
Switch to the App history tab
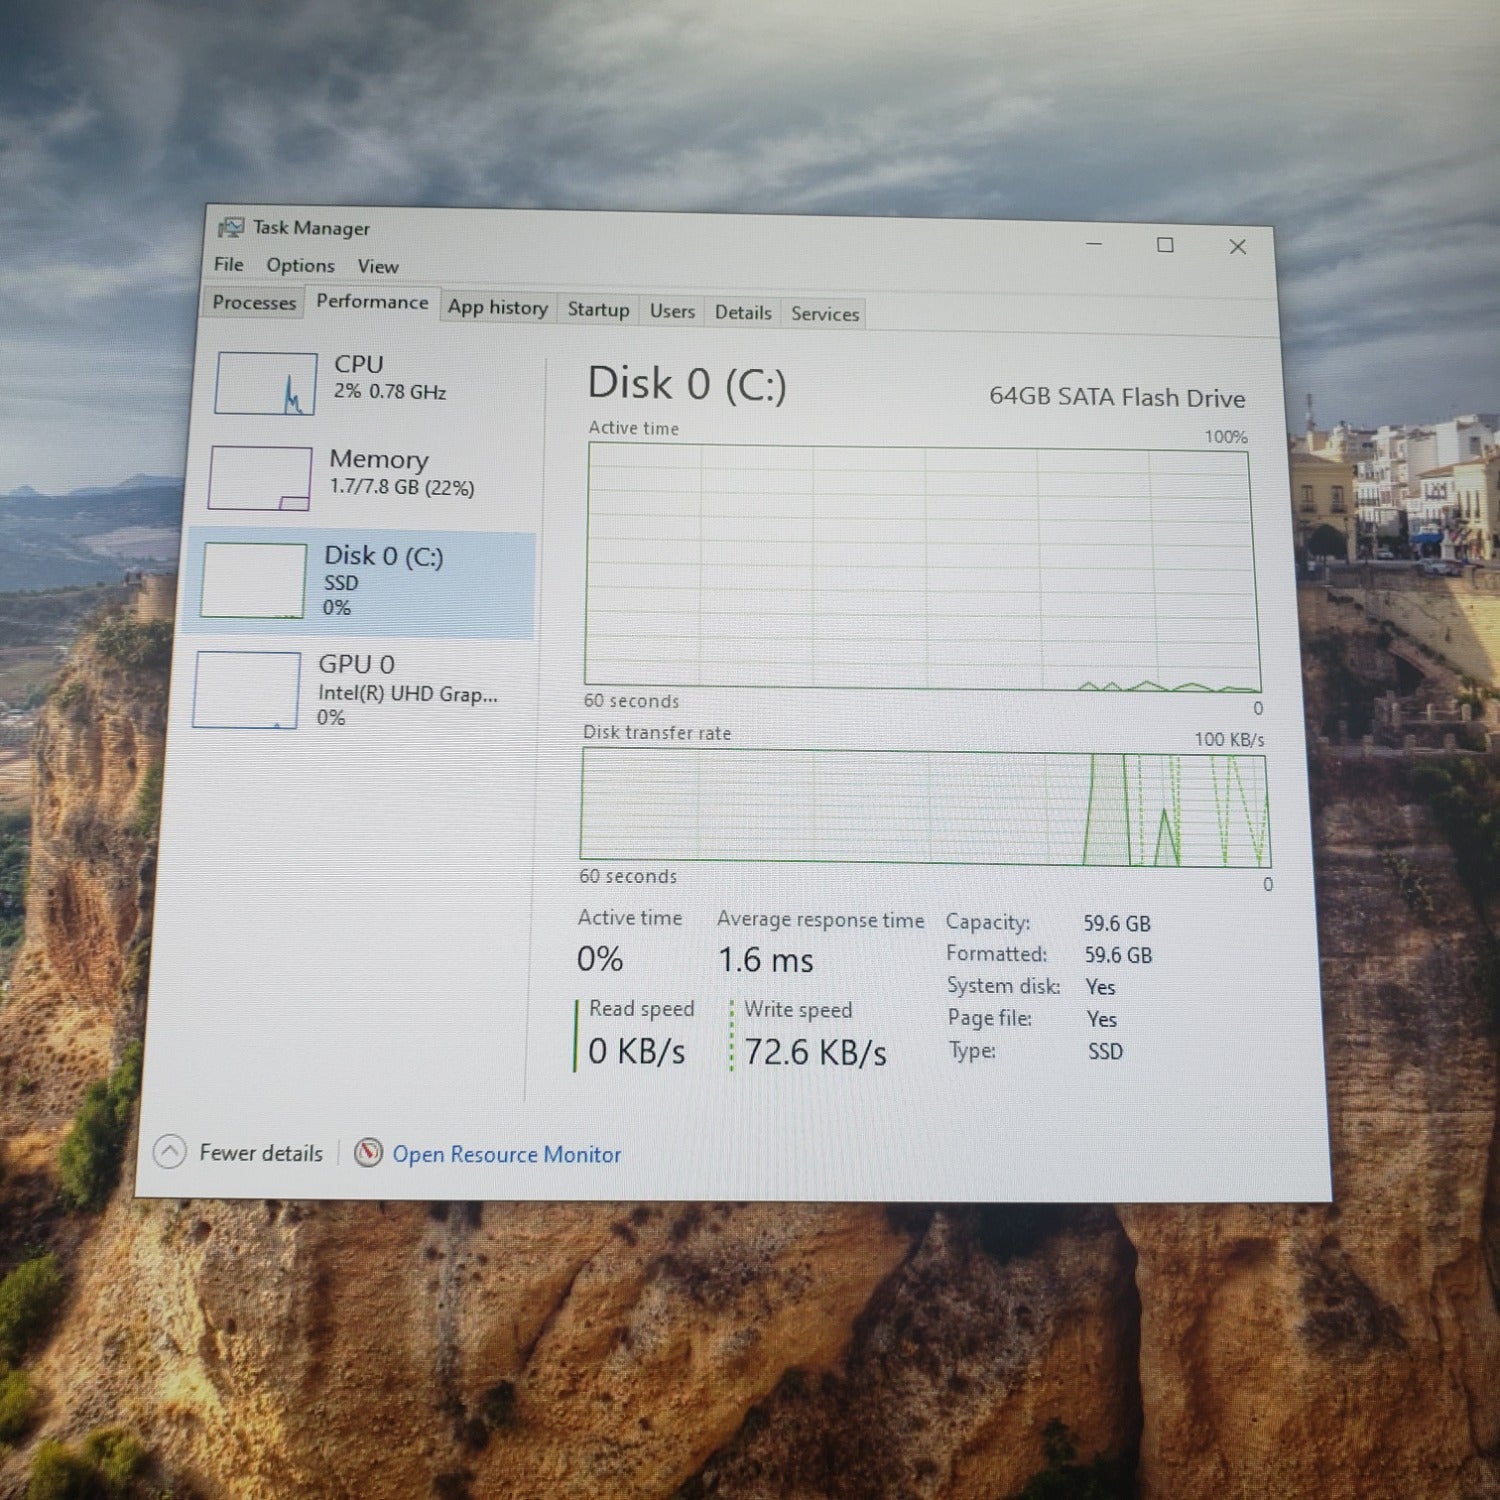click(497, 308)
